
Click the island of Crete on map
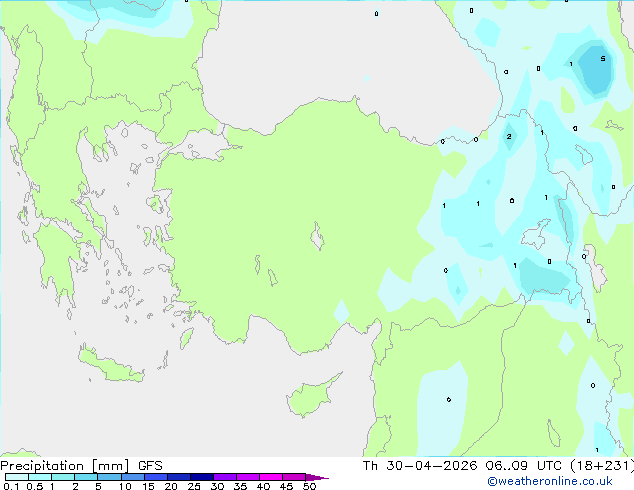(111, 366)
